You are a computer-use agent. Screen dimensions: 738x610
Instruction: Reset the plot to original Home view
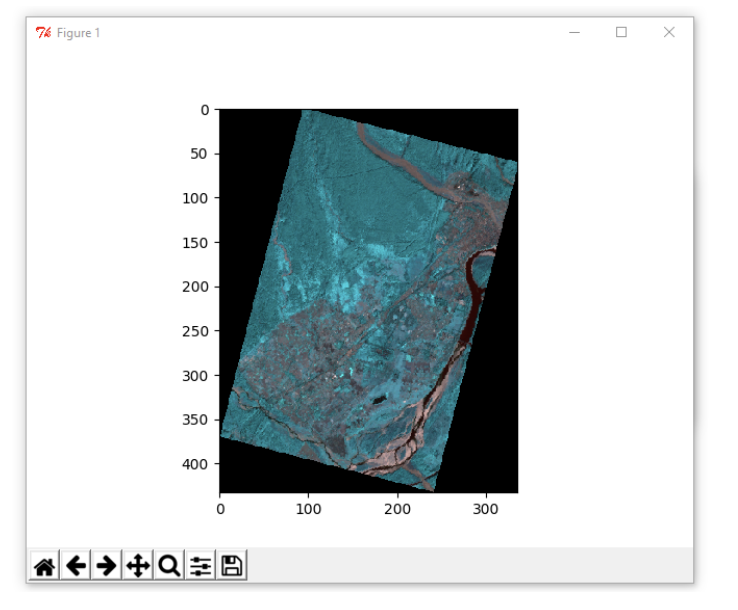coord(45,566)
